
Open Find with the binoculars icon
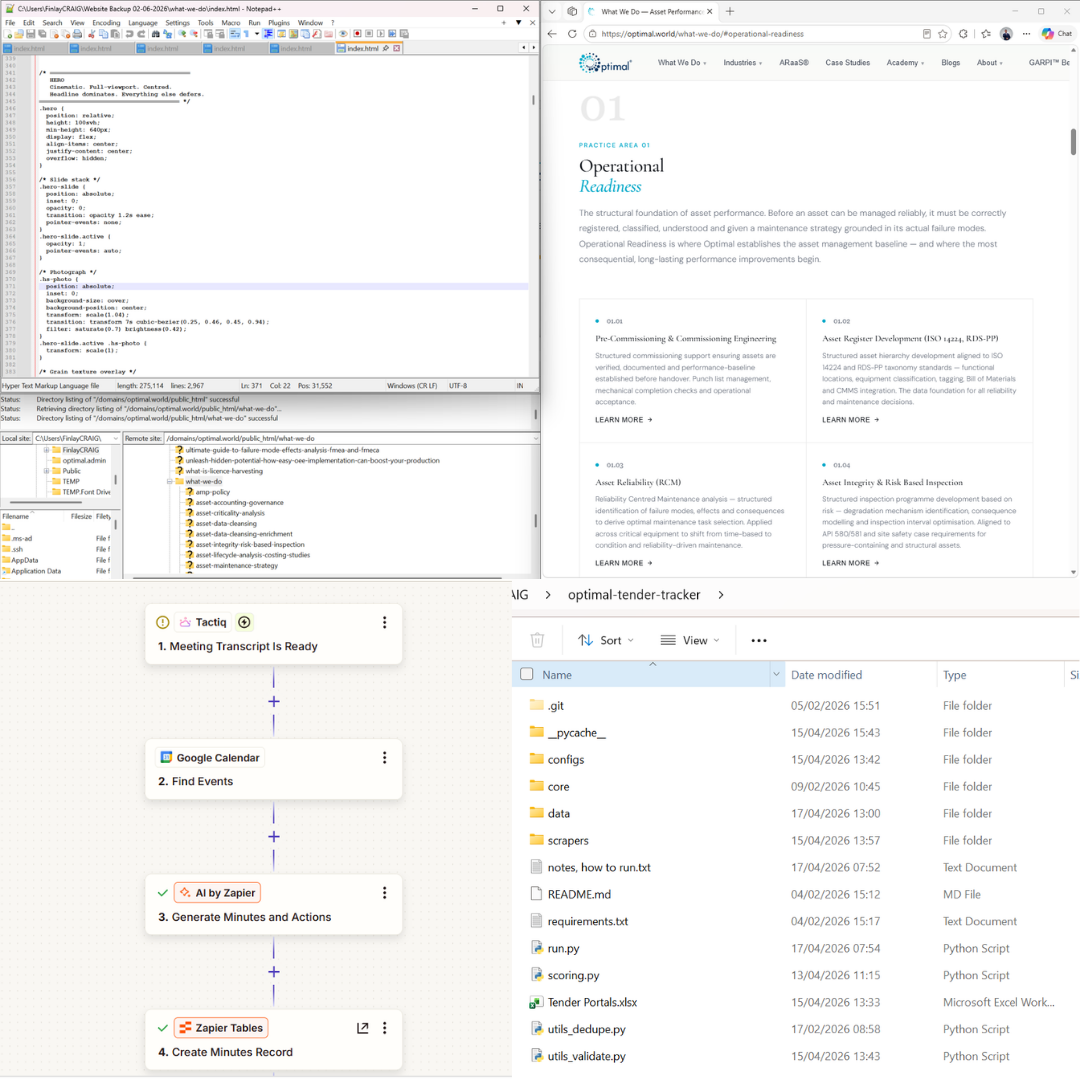156,34
